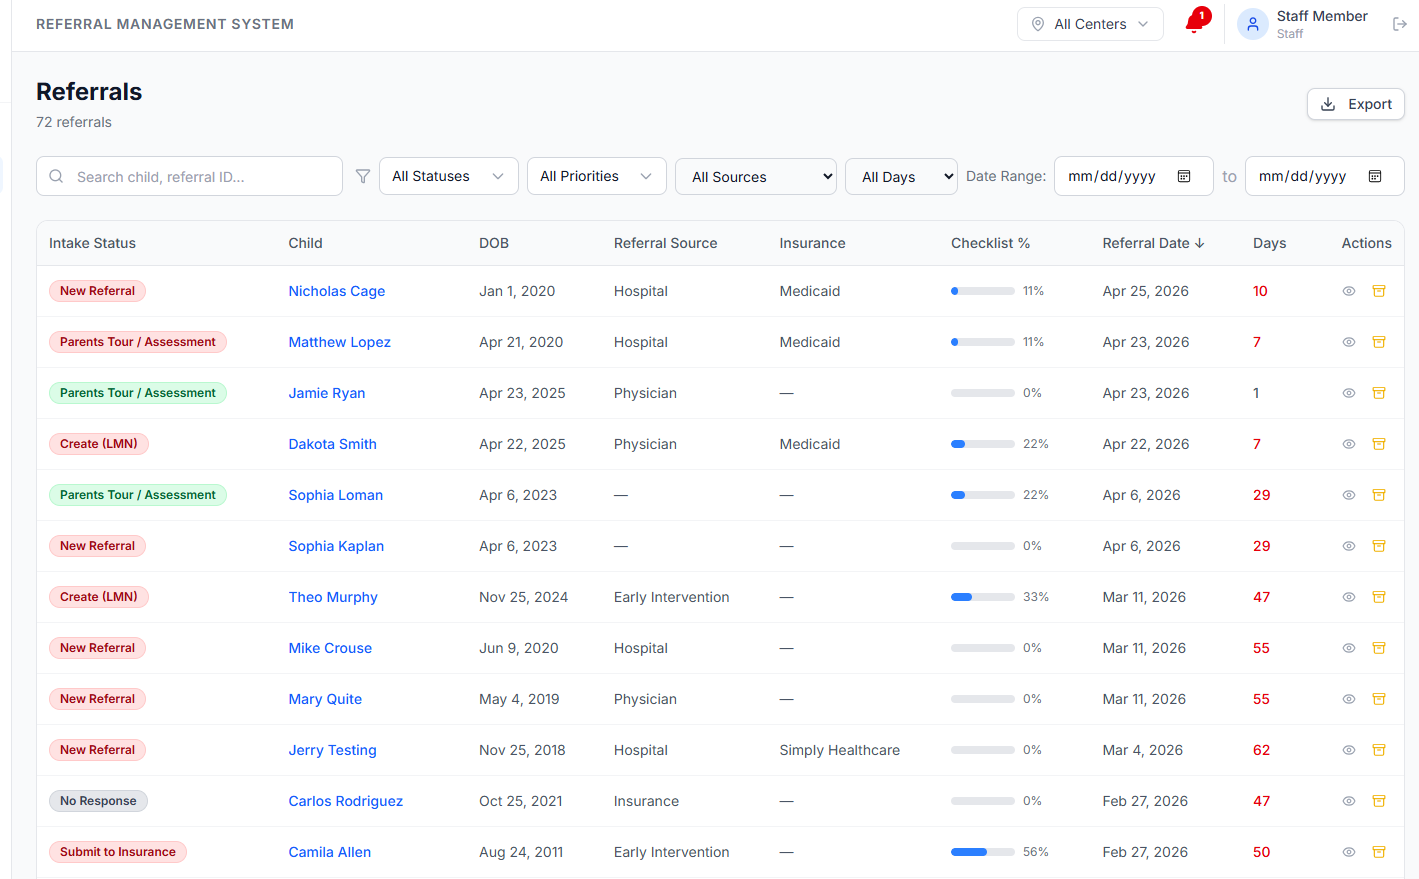Expand the All Statuses filter
Screen dimensions: 1419x879
point(448,176)
